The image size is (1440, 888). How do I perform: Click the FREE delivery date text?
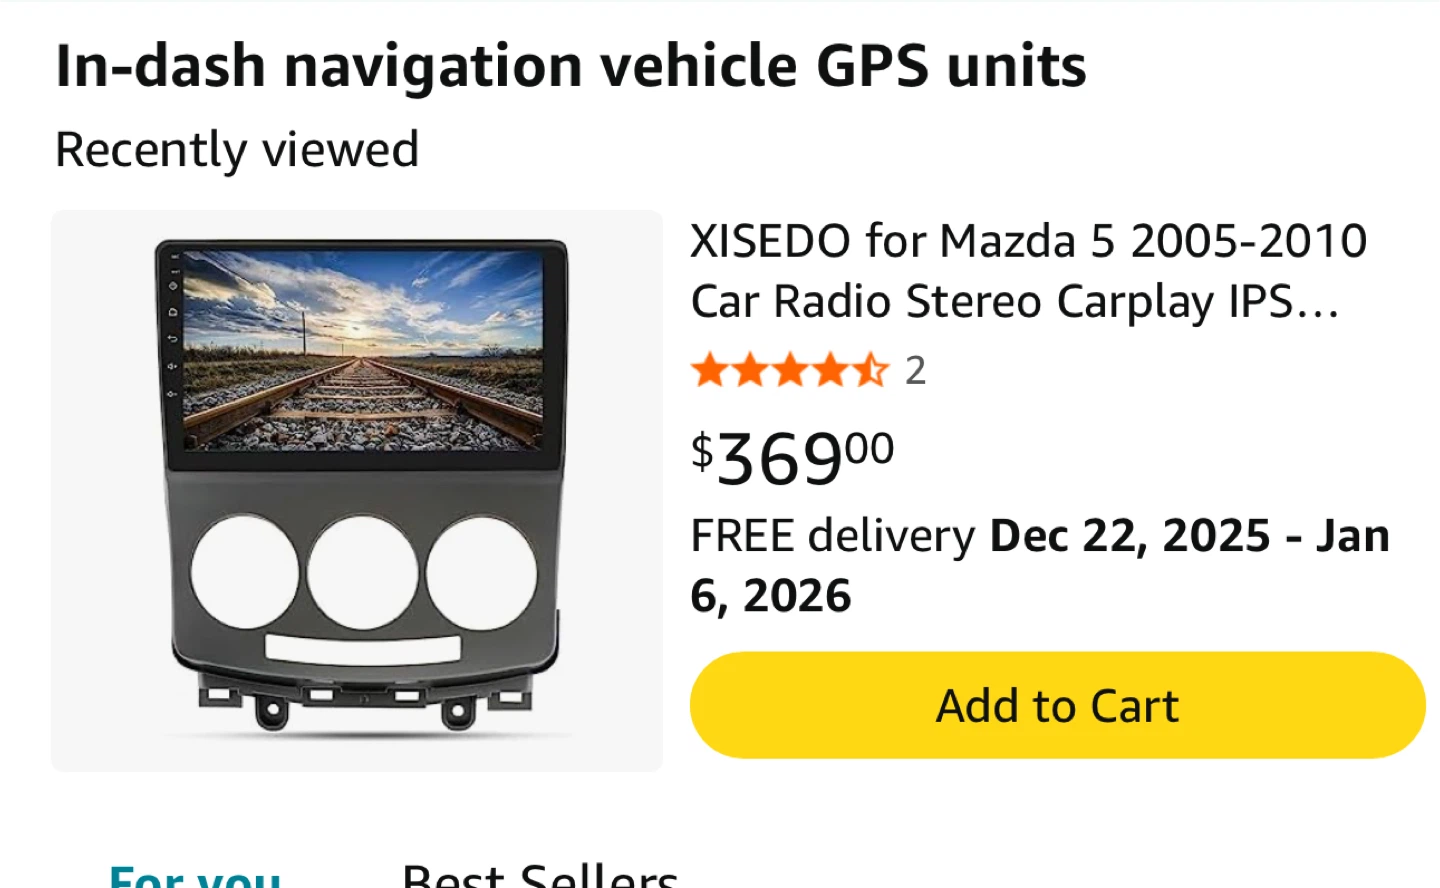[x=1040, y=565]
